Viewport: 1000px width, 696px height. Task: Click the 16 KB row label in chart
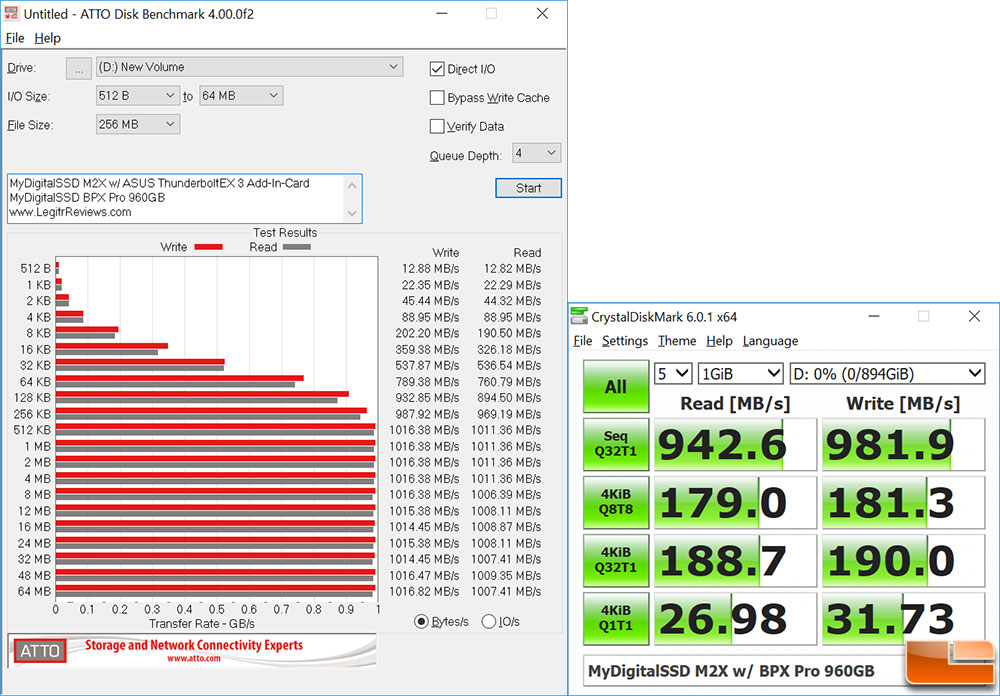(35, 350)
